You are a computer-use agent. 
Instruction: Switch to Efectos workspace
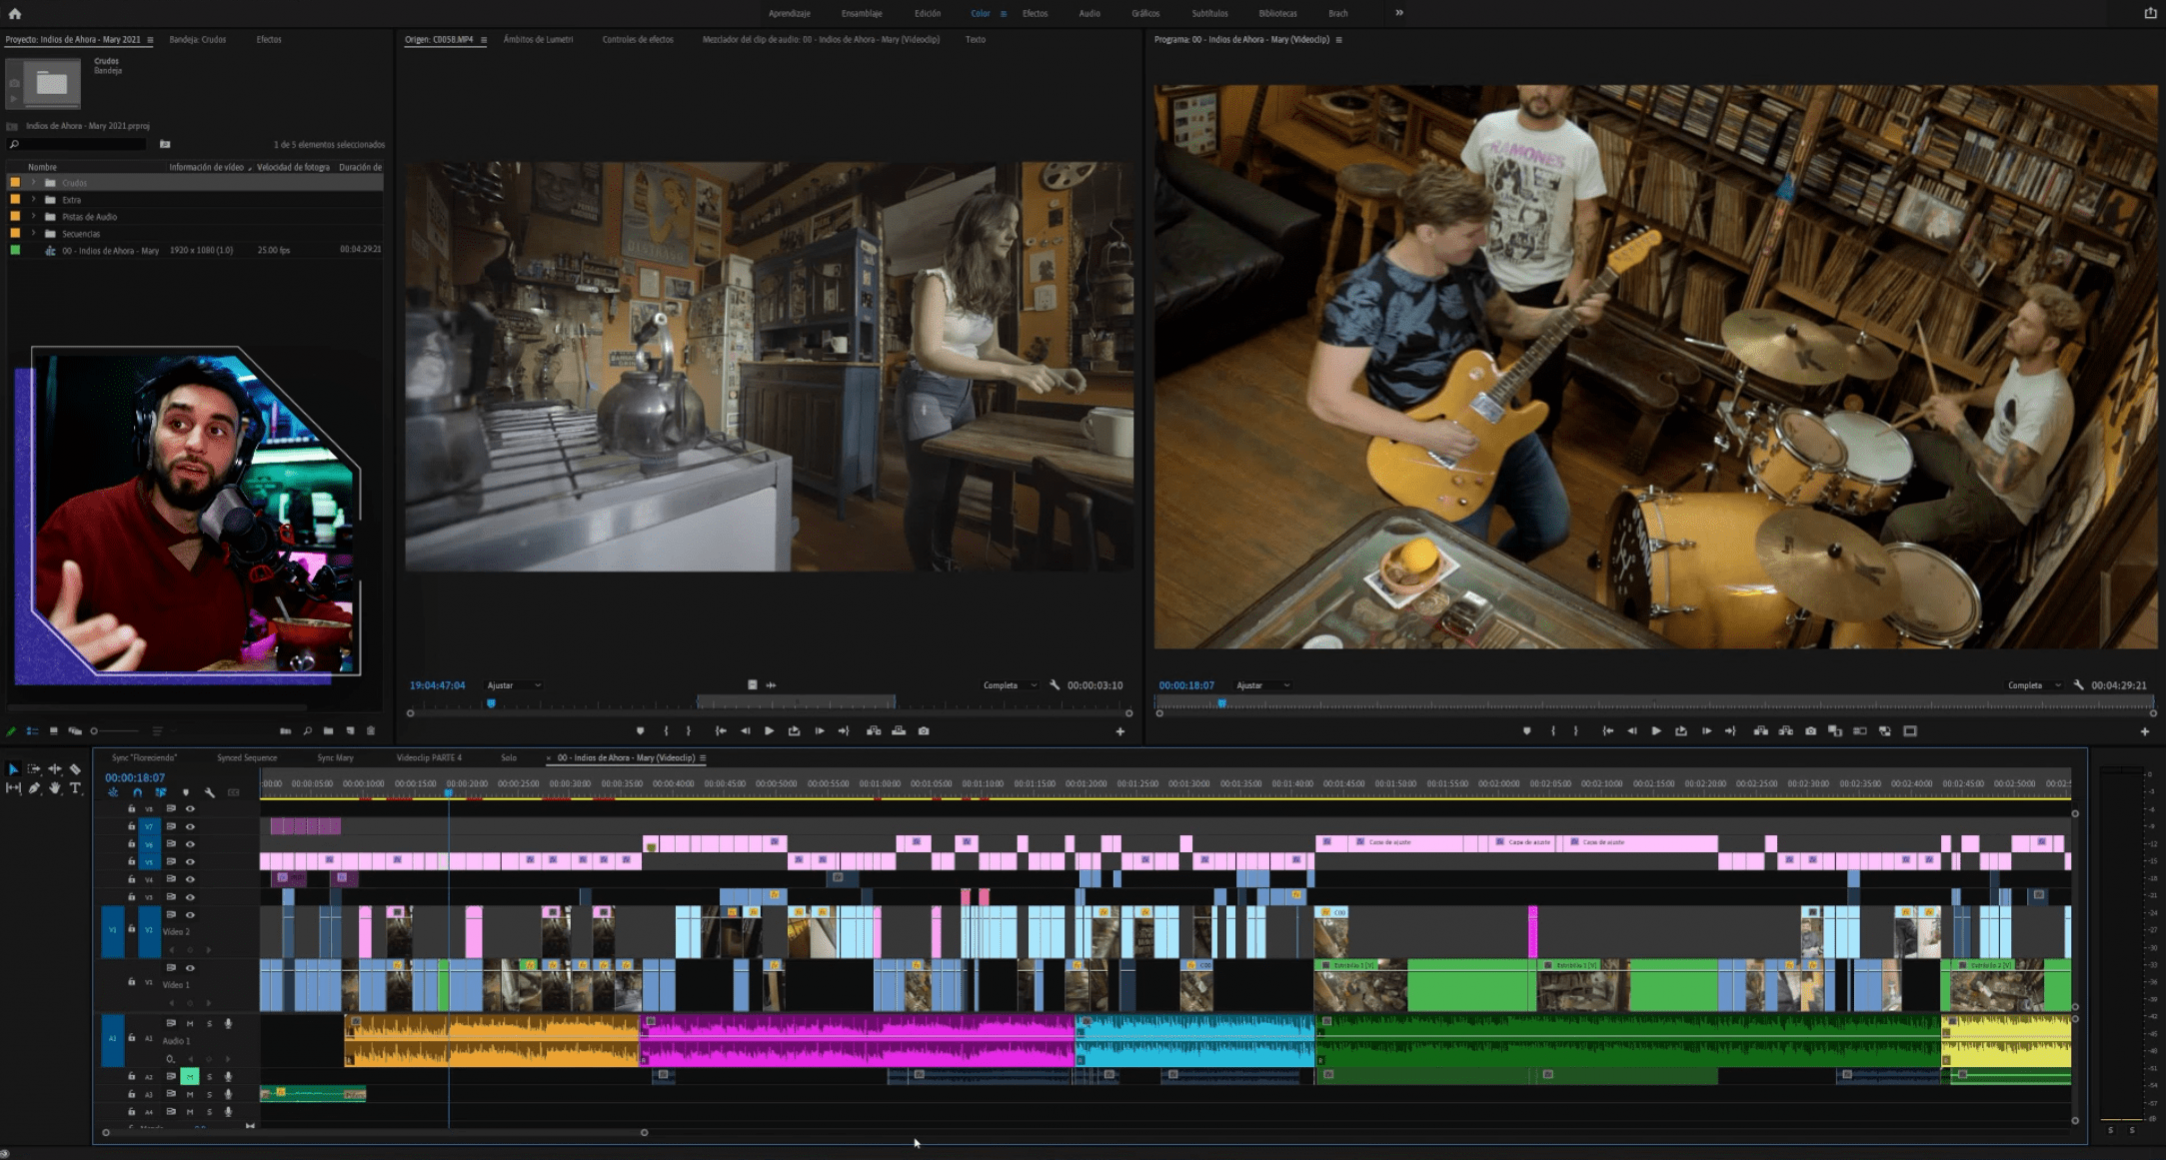[1035, 13]
